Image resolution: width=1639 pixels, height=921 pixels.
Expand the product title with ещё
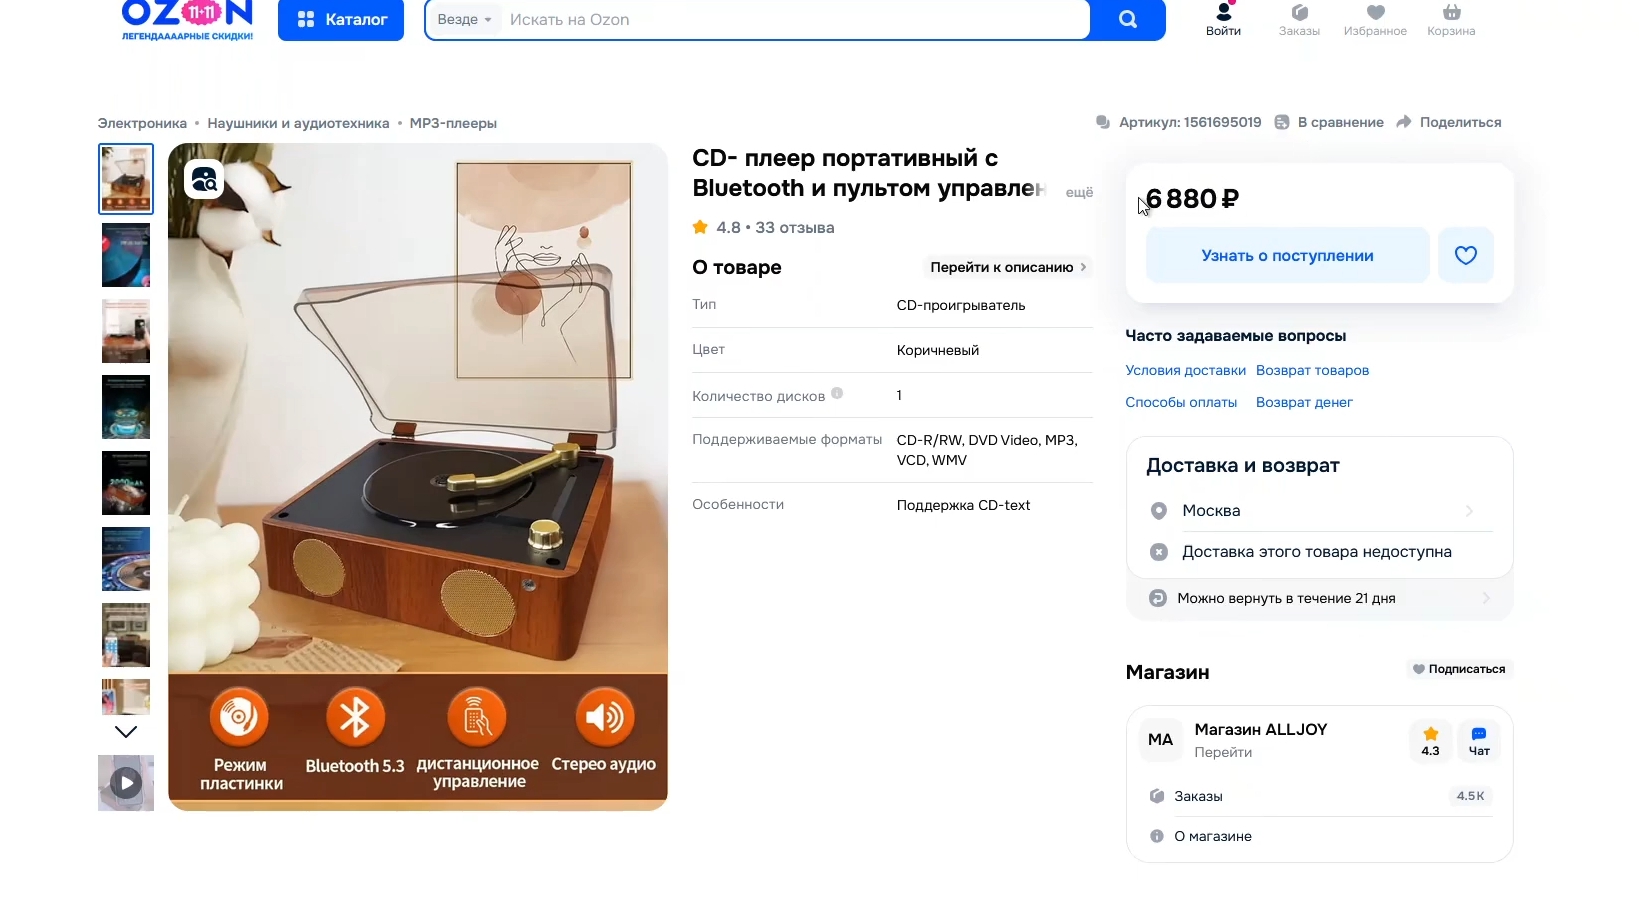click(x=1079, y=192)
